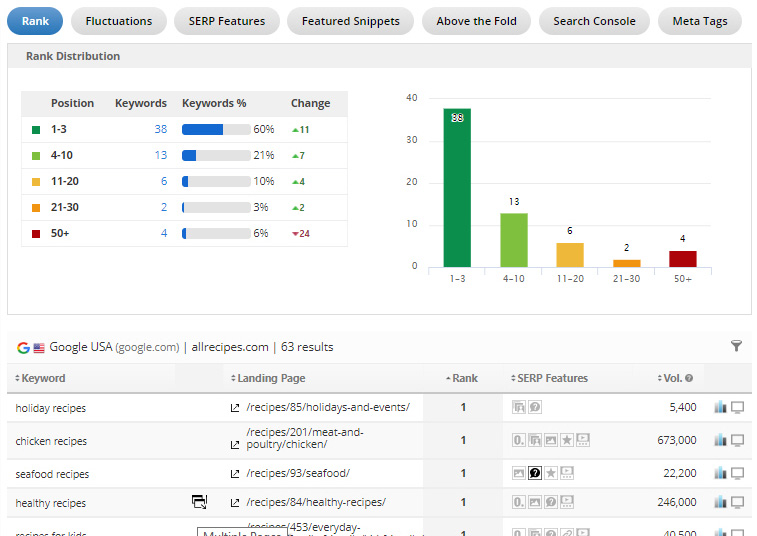This screenshot has width=757, height=536.
Task: Switch to the Fluctuations tab
Action: tap(119, 21)
